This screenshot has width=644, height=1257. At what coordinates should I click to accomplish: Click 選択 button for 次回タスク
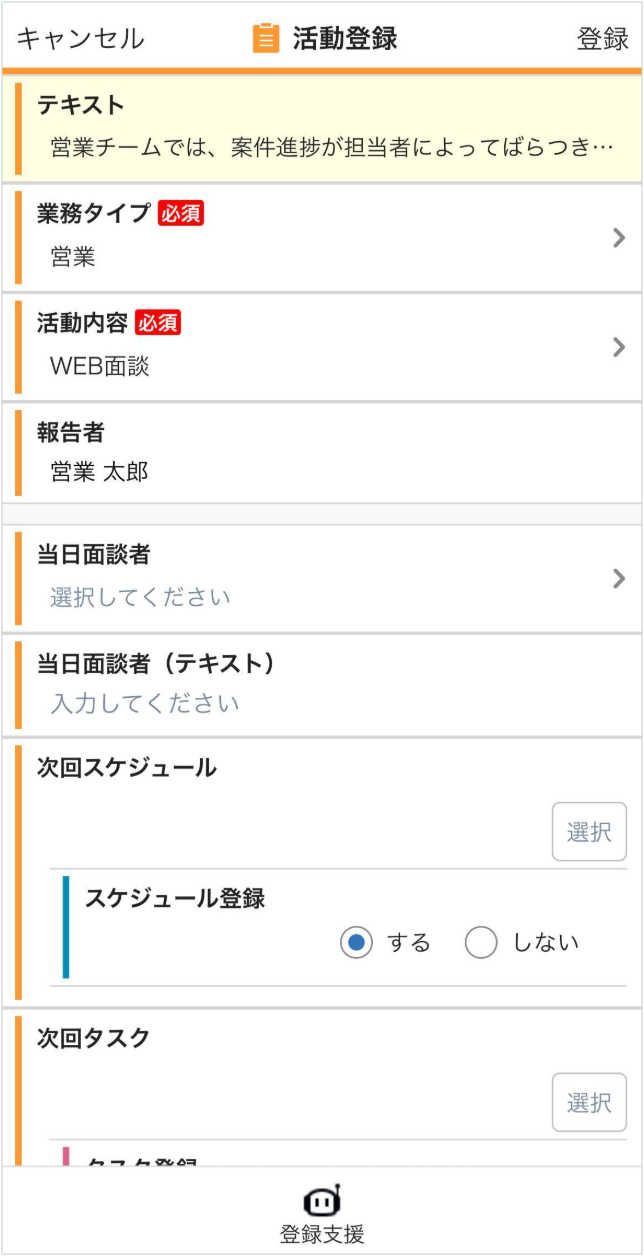coord(589,1102)
